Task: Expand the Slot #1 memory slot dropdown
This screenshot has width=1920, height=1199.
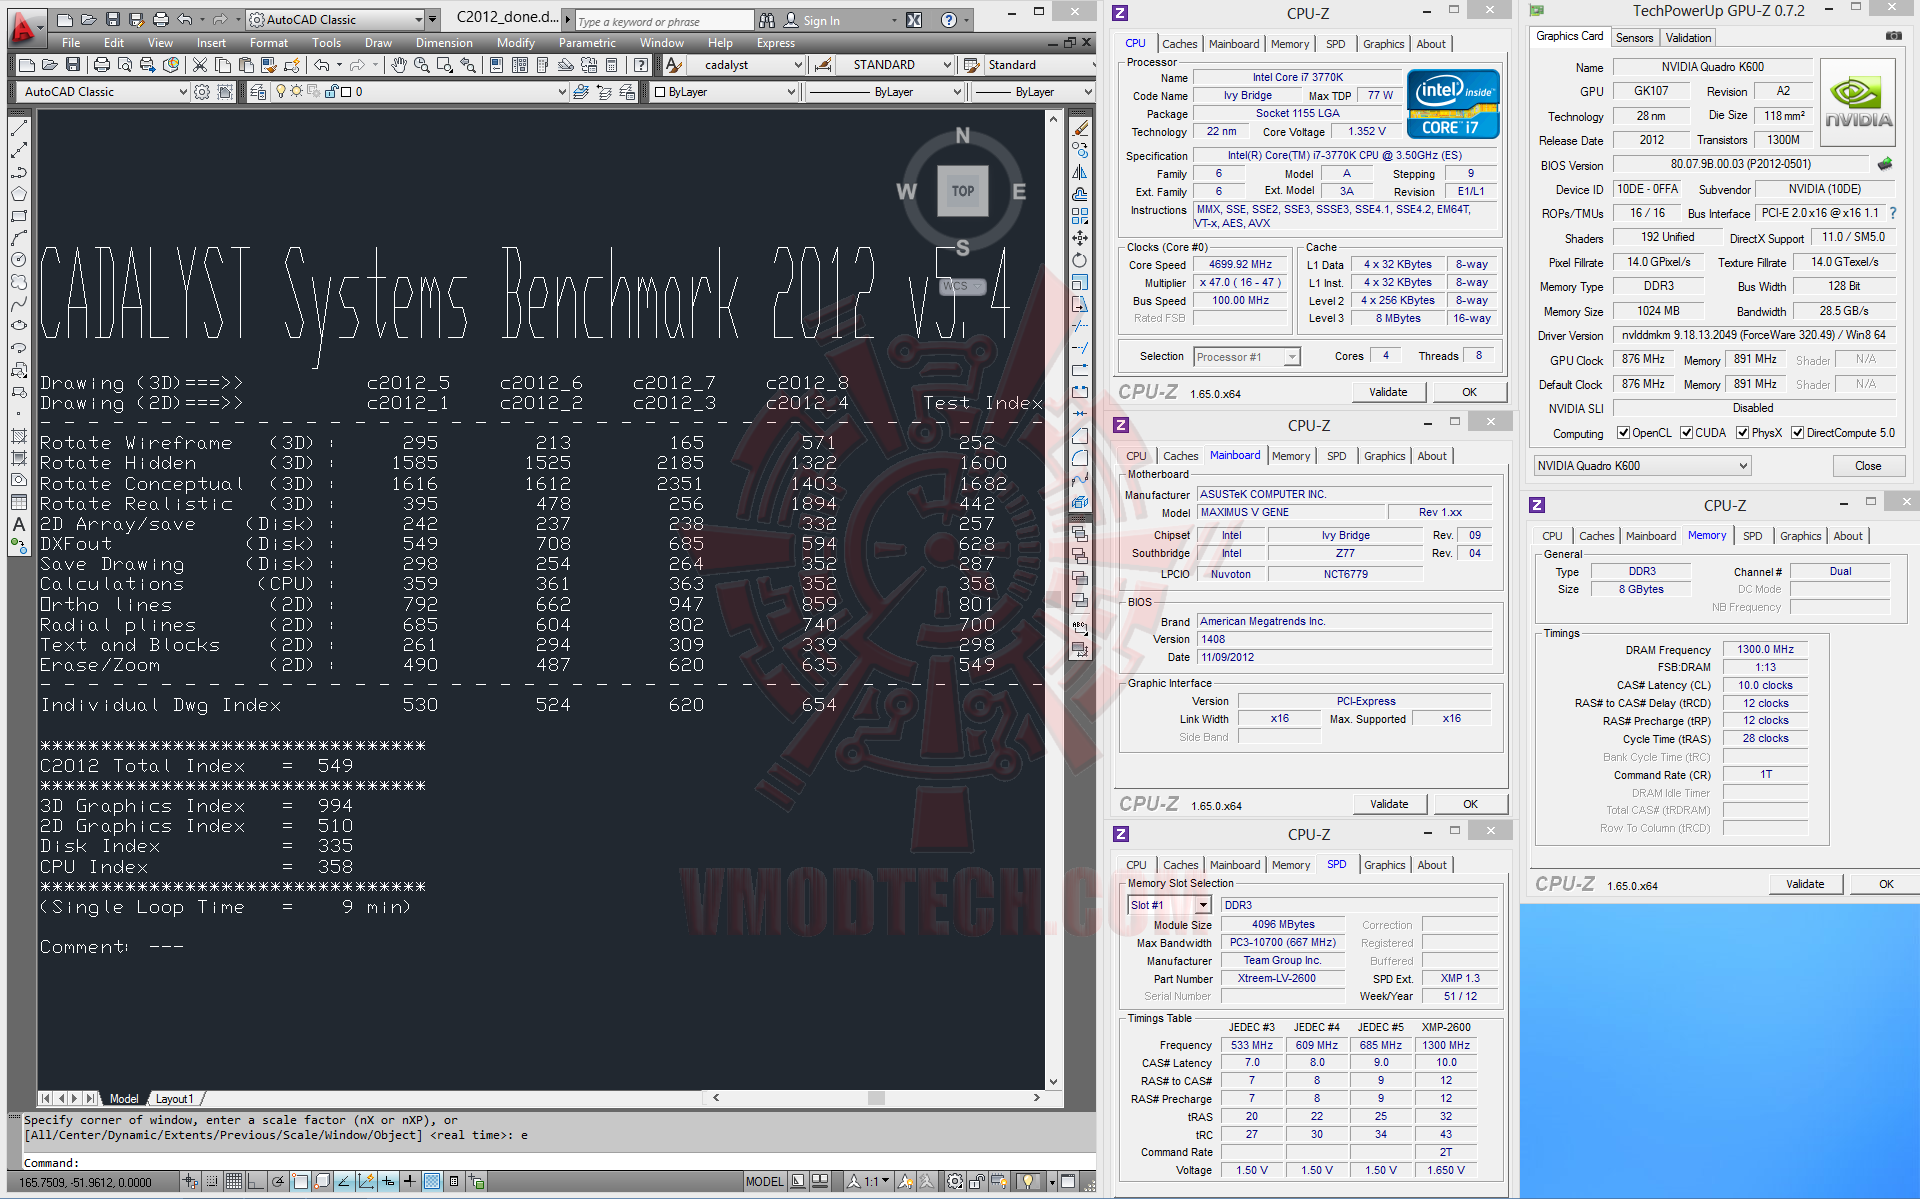Action: (x=1203, y=905)
